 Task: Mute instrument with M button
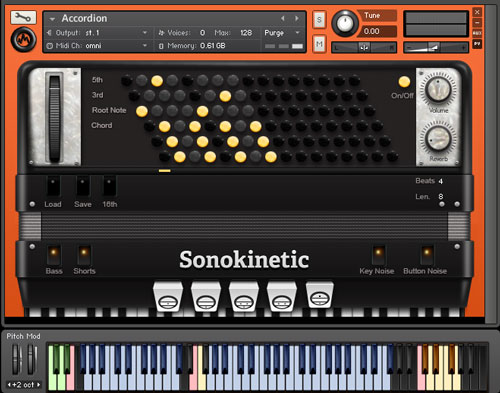(x=319, y=44)
